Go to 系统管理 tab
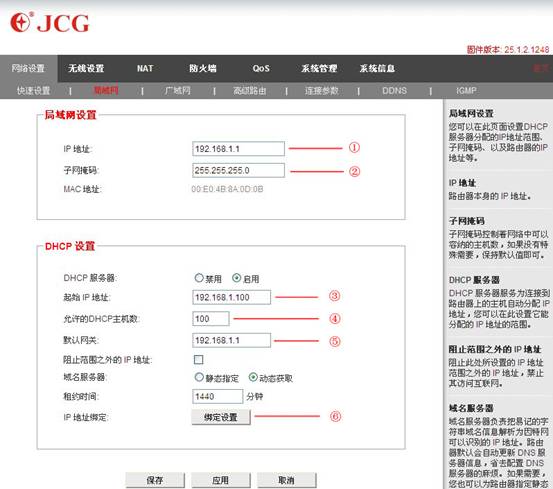553x489 pixels. point(319,68)
